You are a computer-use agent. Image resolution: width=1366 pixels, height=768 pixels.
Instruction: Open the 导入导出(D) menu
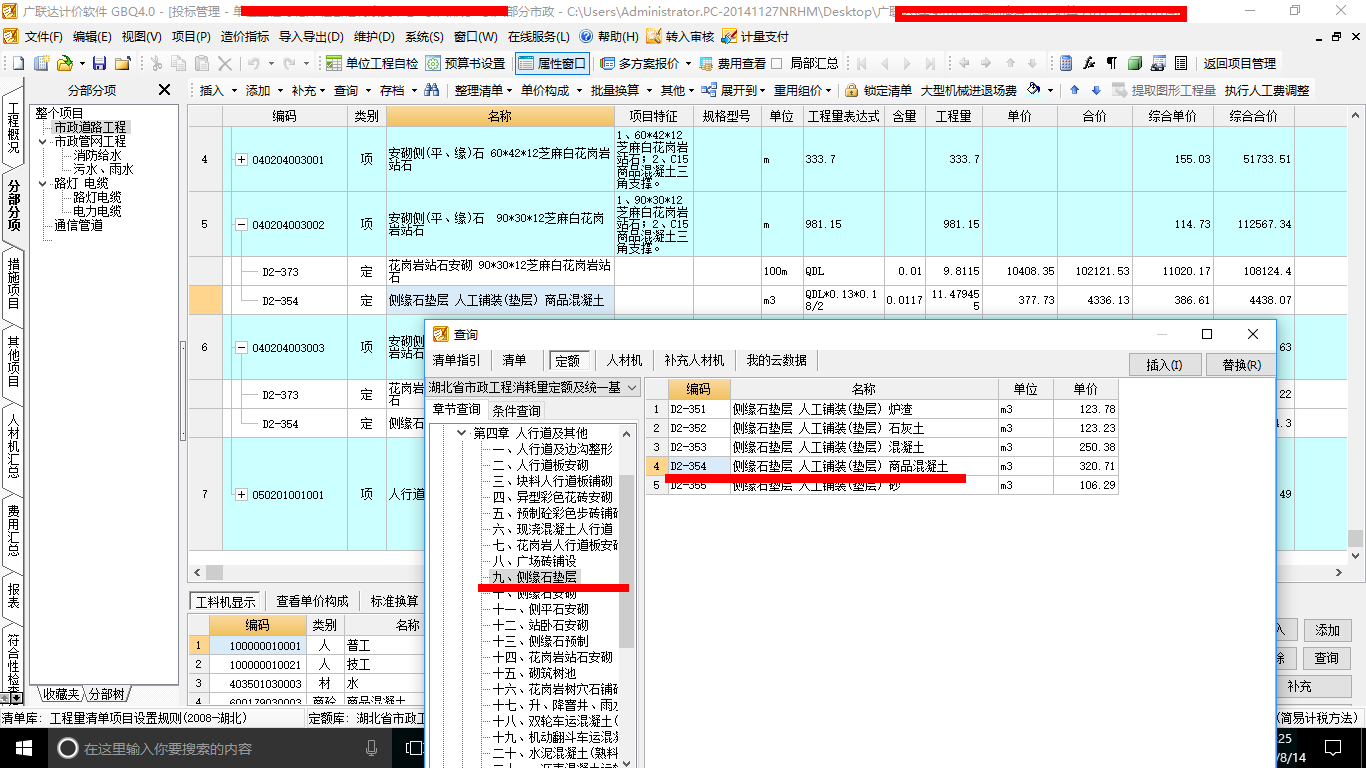click(x=311, y=36)
